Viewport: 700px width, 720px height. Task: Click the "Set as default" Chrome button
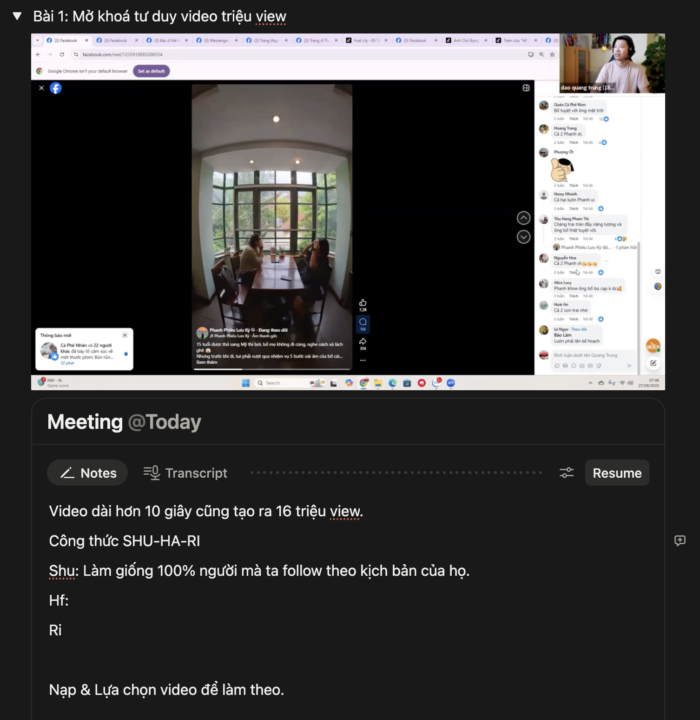[x=151, y=71]
